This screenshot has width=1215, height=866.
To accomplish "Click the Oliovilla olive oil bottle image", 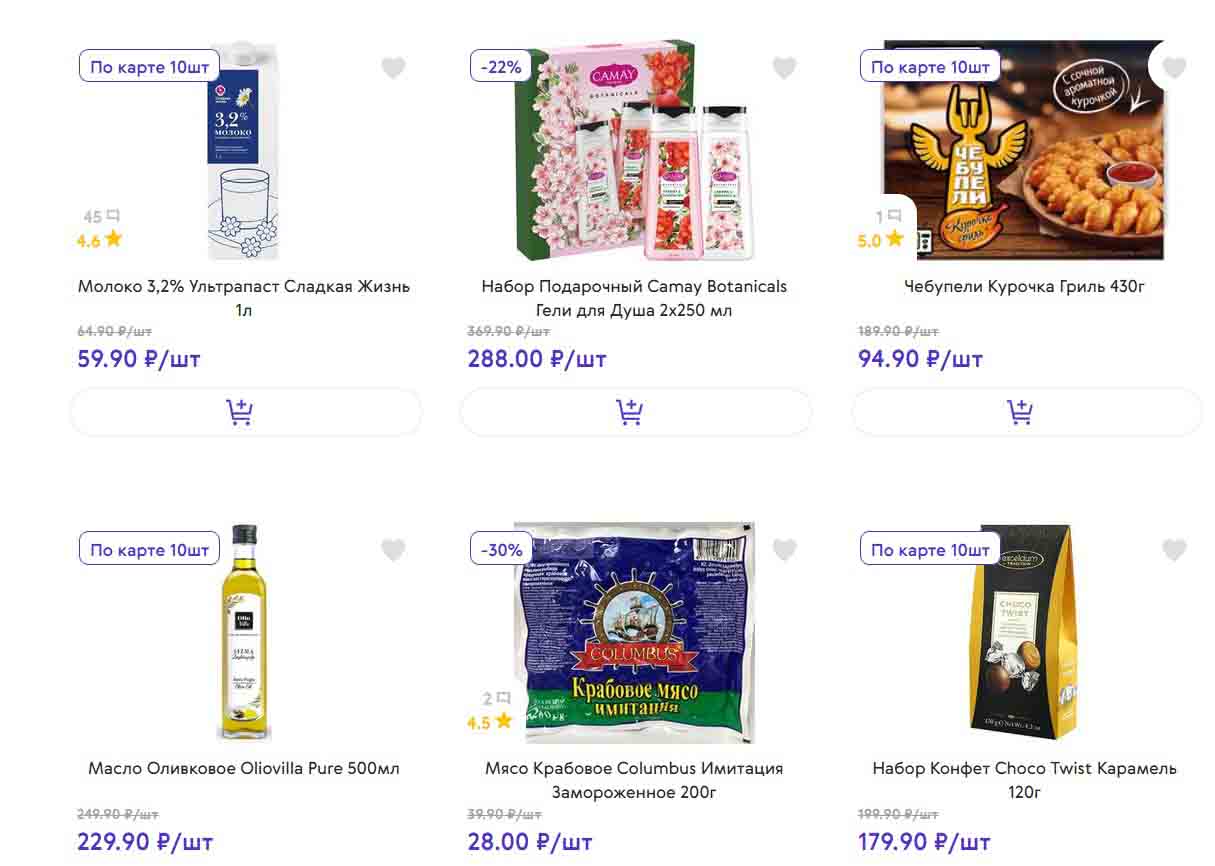I will pyautogui.click(x=244, y=632).
